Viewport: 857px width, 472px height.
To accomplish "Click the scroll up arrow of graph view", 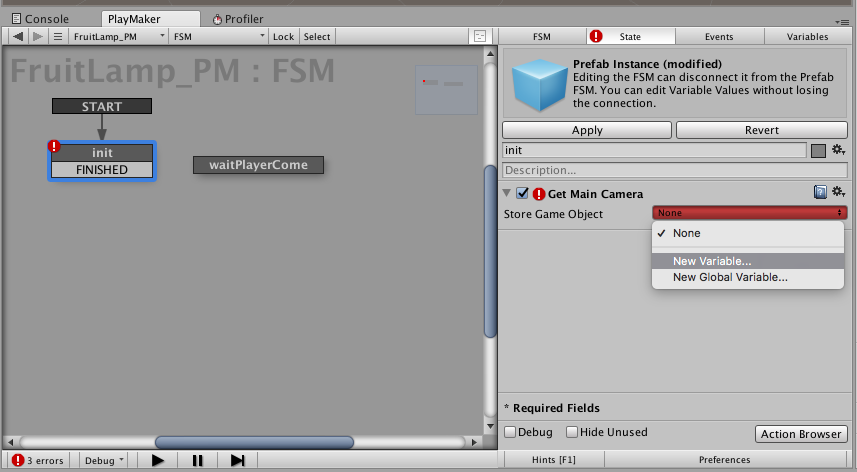I will coord(490,54).
